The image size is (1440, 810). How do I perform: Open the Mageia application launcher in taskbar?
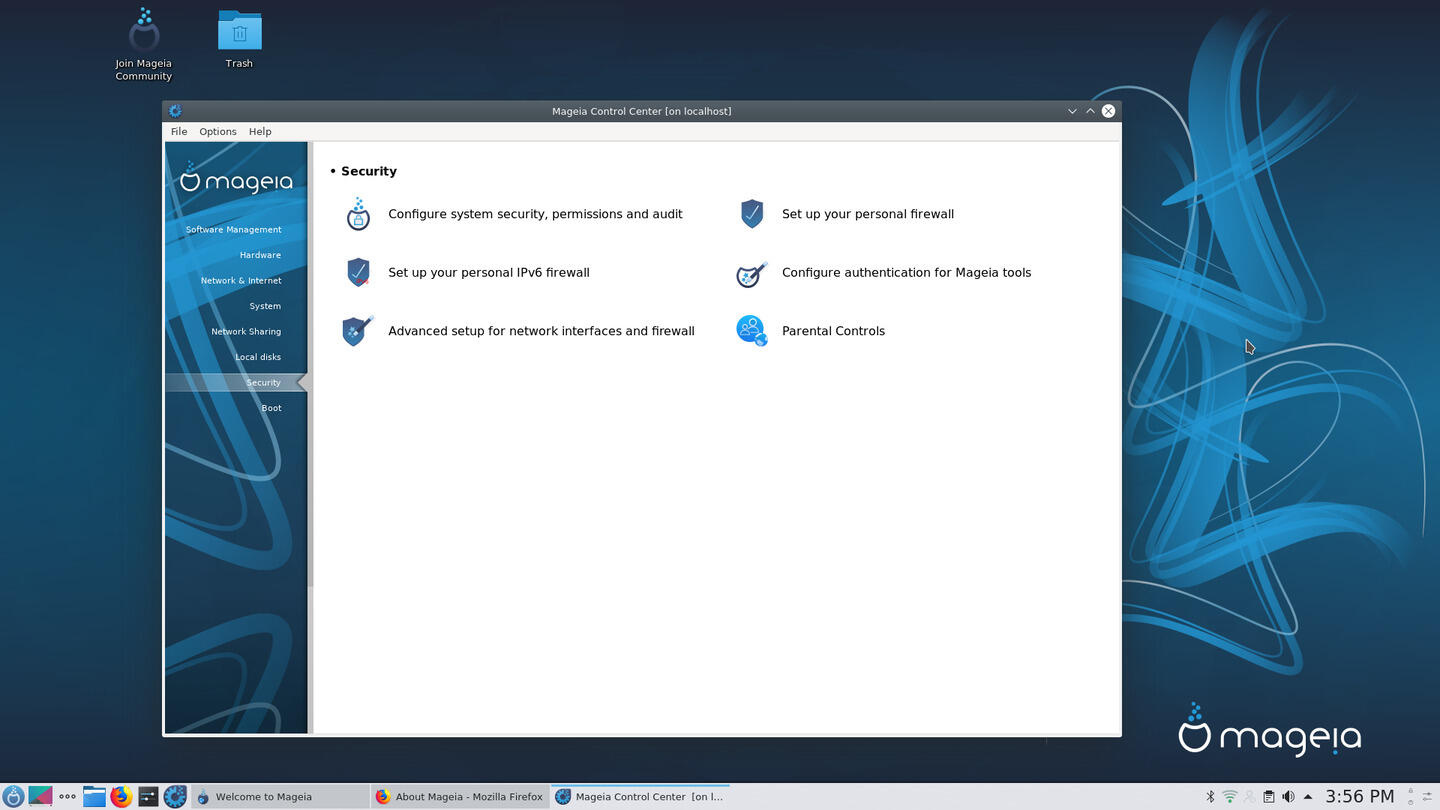(13, 797)
